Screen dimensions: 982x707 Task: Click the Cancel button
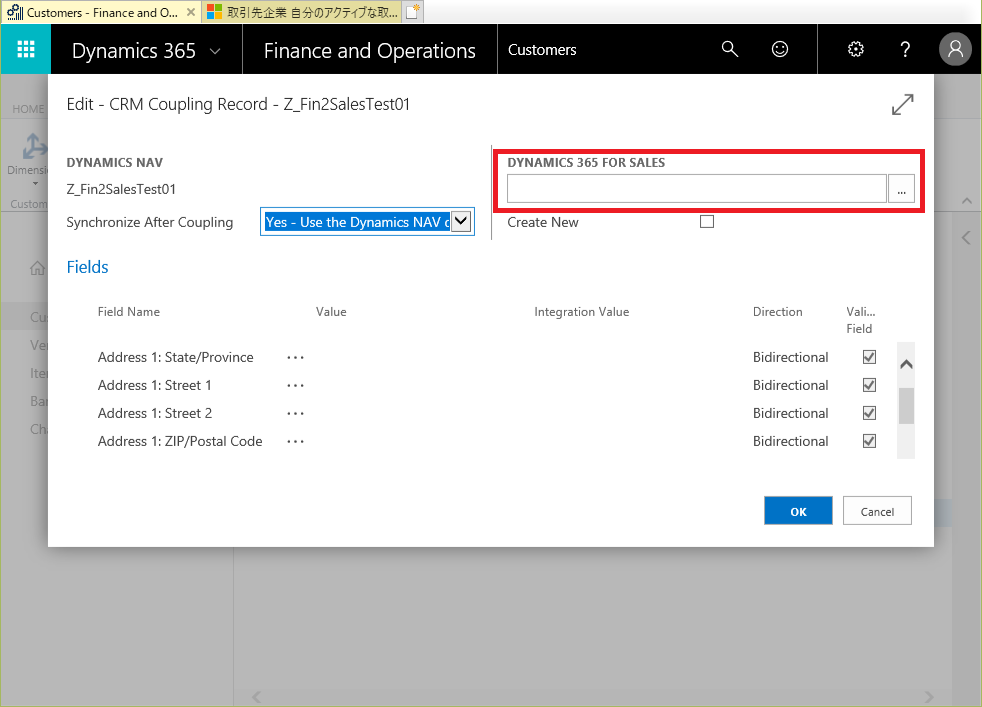click(x=877, y=511)
